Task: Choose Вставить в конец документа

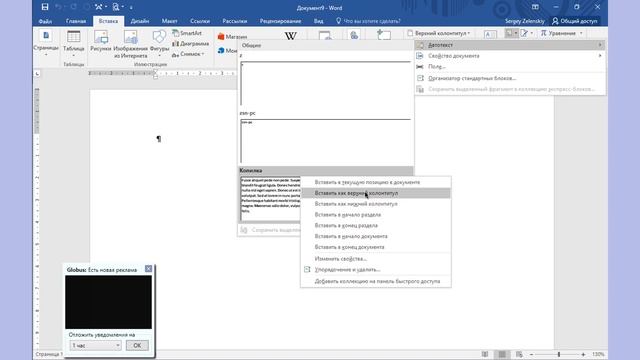Action: tap(376, 247)
